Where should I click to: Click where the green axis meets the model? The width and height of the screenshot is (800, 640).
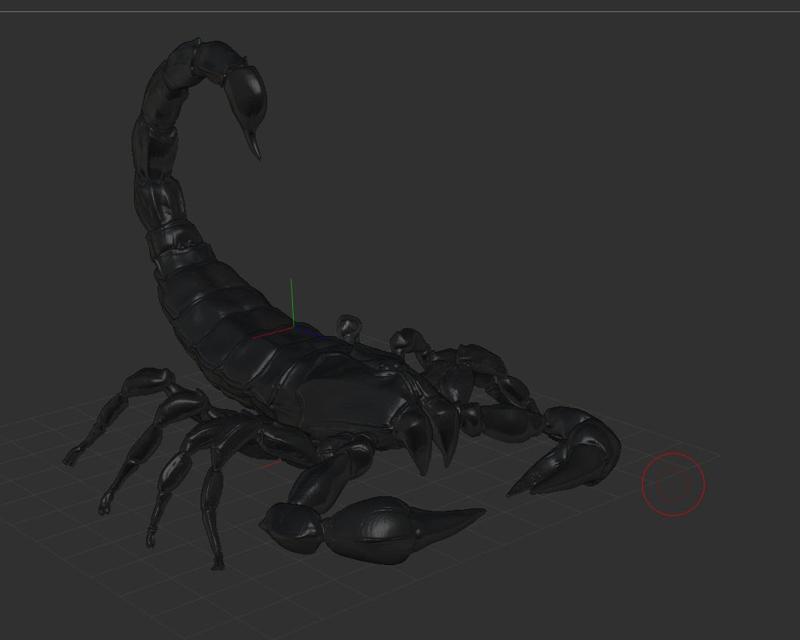[291, 325]
